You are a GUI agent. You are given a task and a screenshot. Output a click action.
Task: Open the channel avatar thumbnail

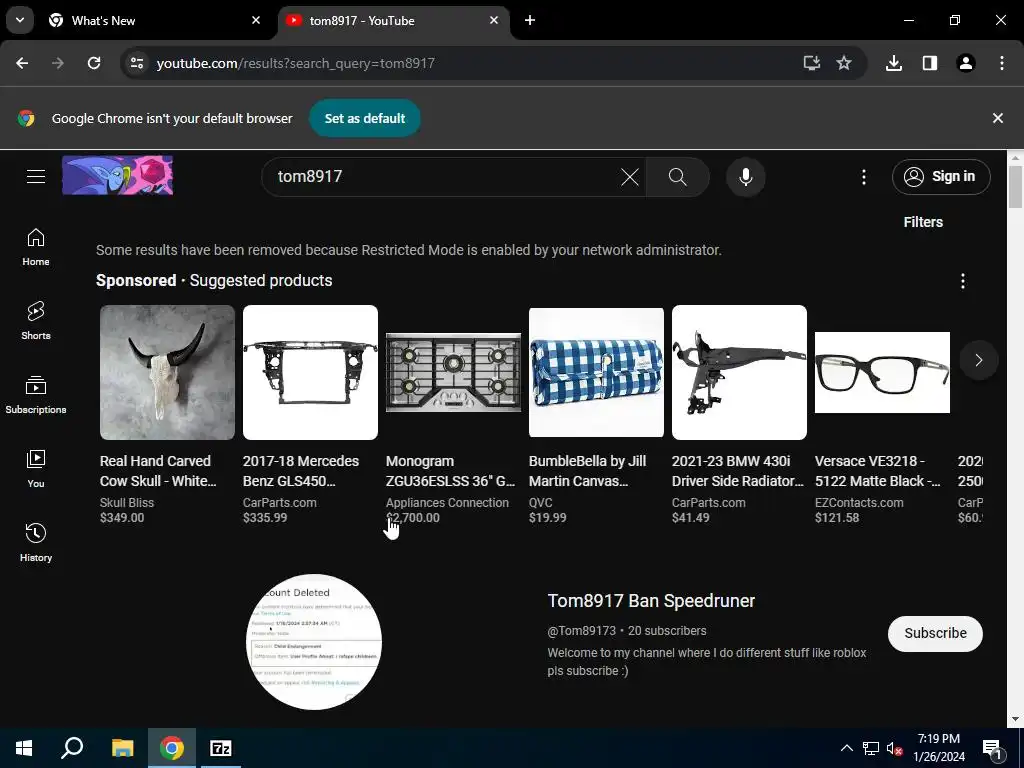coord(314,642)
